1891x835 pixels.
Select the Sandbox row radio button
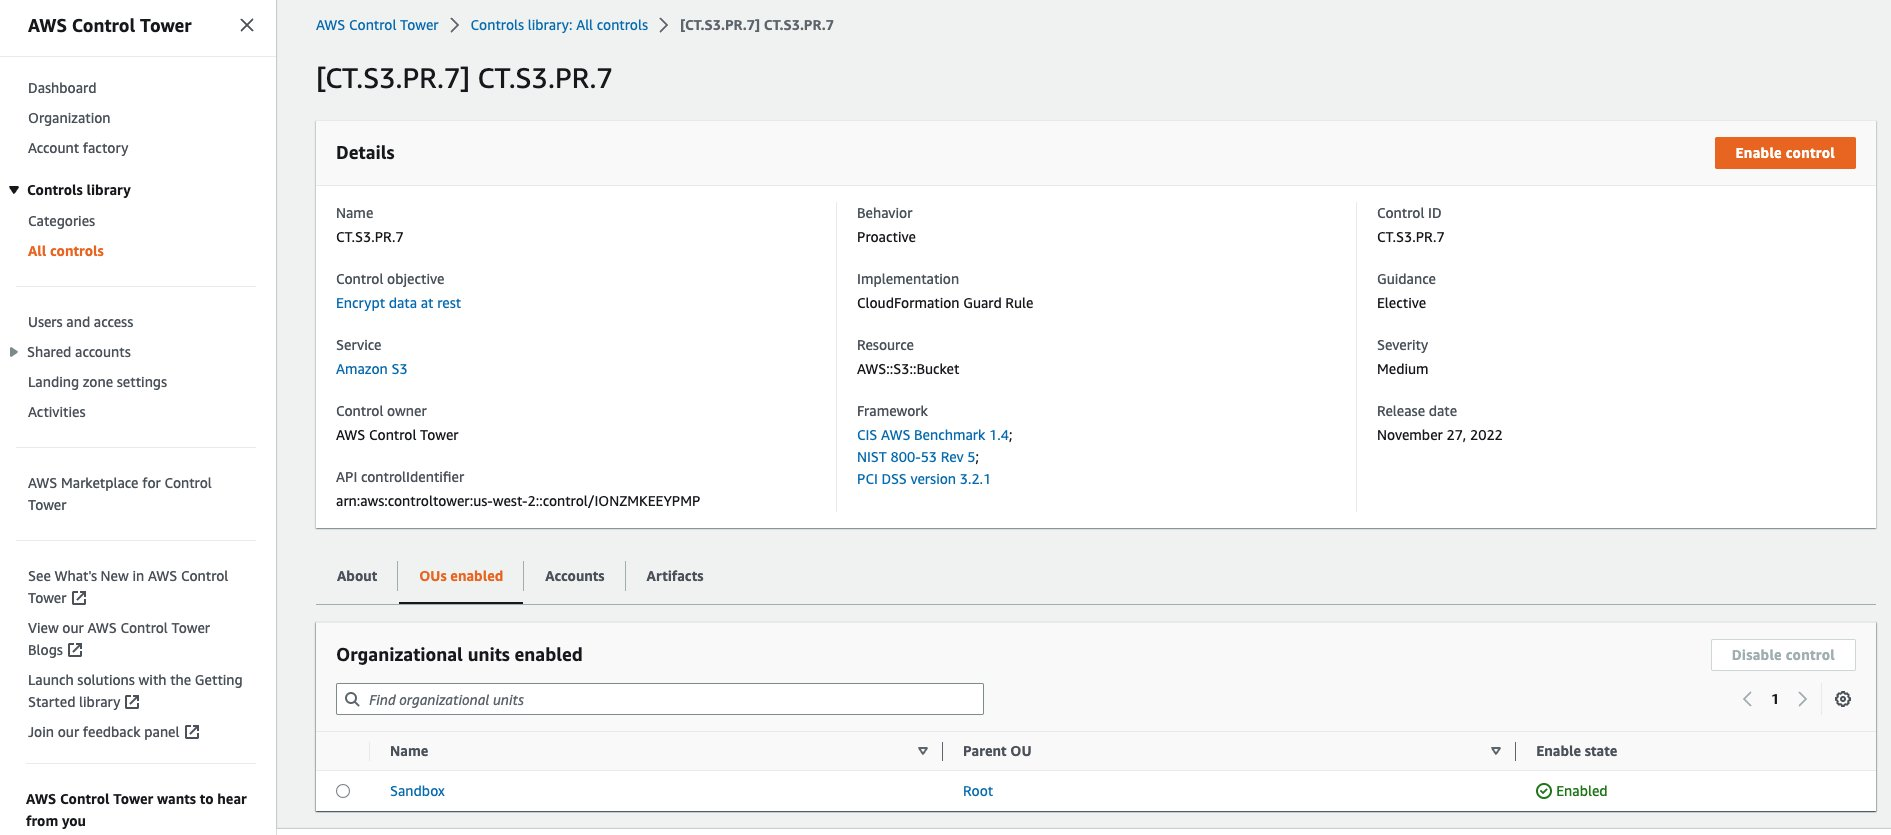coord(343,791)
